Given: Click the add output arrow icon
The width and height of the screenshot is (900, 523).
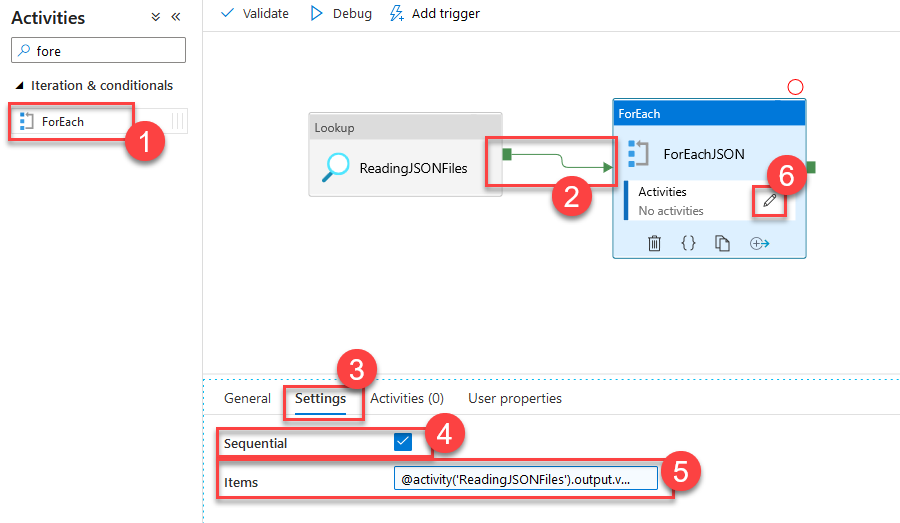Looking at the screenshot, I should (x=759, y=243).
